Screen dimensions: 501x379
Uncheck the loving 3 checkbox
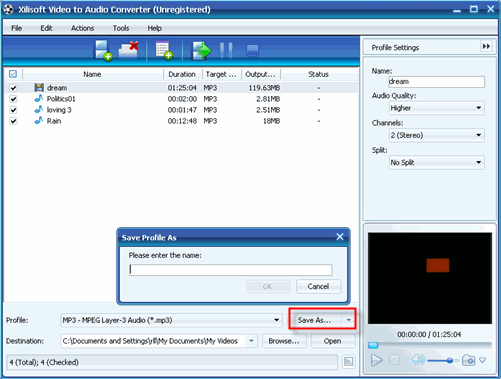coord(13,110)
